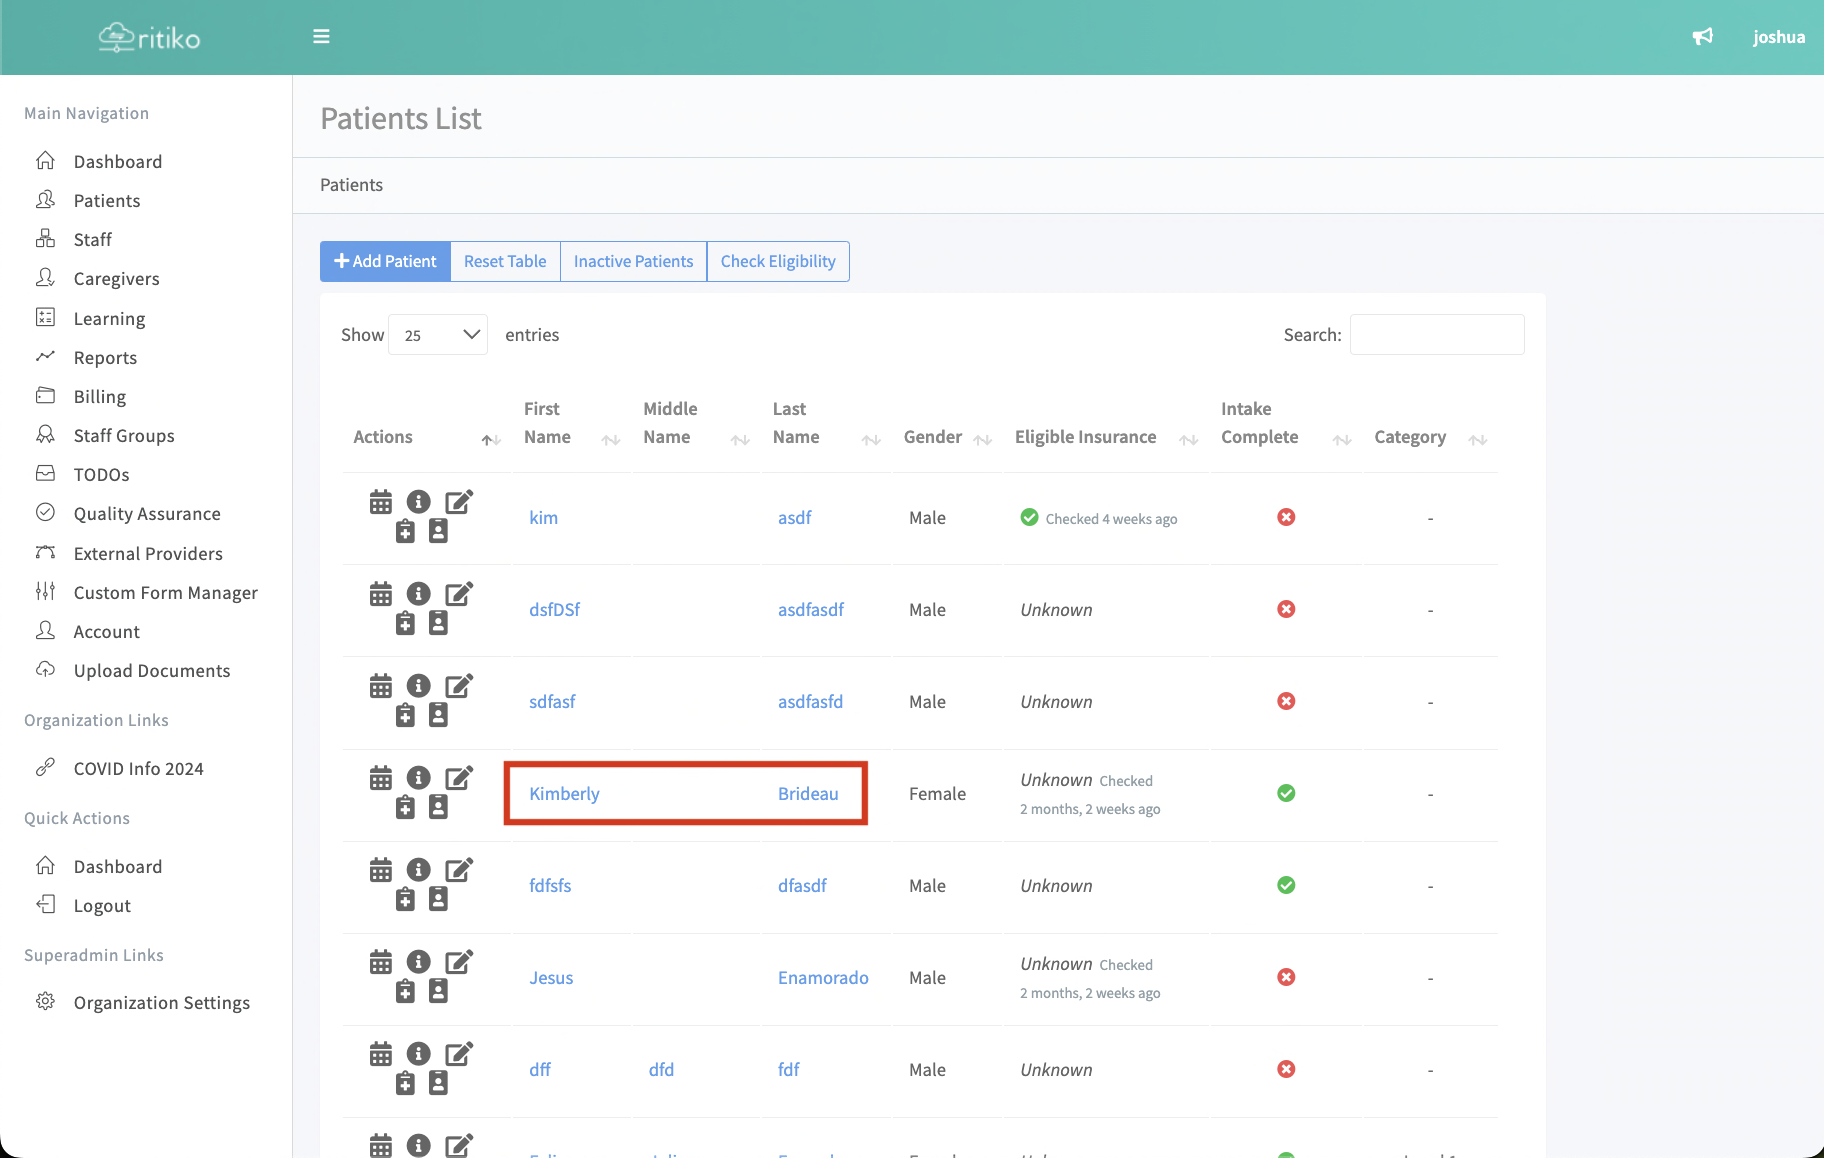This screenshot has height=1158, width=1824.
Task: Click the Add Patient button
Action: click(x=385, y=261)
